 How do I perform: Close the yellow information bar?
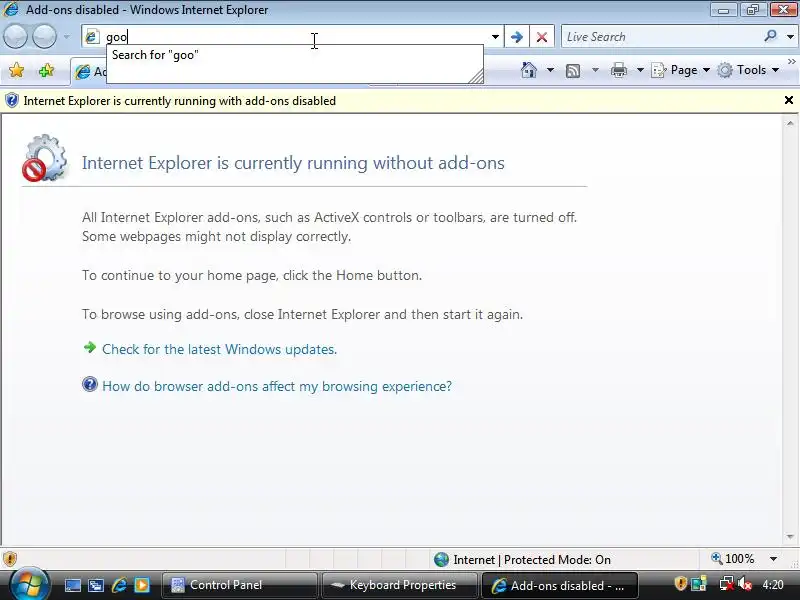pyautogui.click(x=789, y=101)
